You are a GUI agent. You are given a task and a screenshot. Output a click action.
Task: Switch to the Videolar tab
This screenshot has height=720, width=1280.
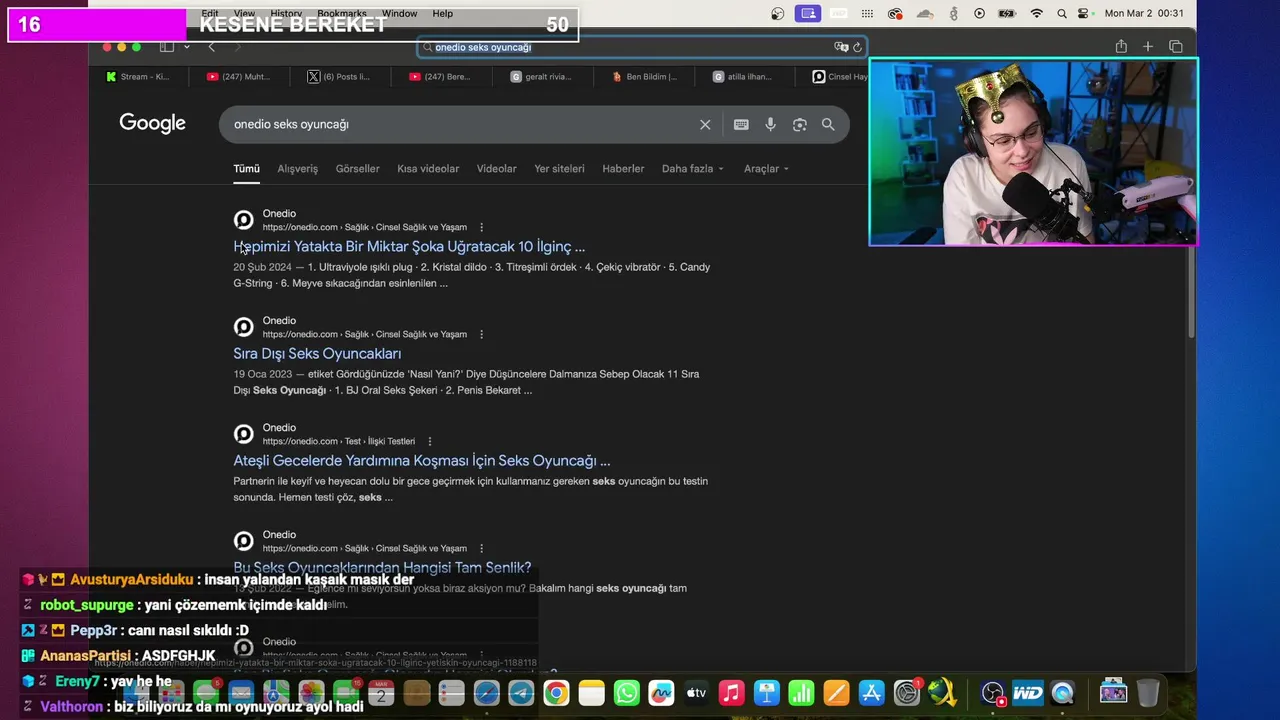496,169
